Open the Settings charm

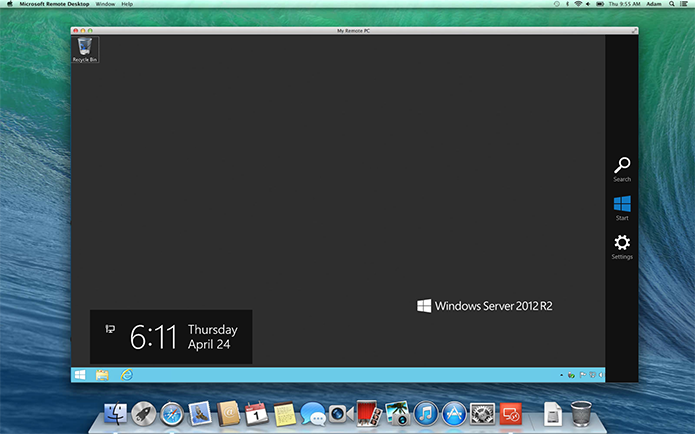621,245
